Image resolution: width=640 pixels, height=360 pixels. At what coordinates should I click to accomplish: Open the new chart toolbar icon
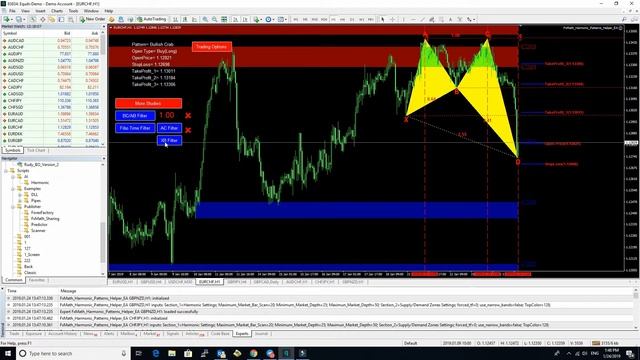(x=7, y=19)
